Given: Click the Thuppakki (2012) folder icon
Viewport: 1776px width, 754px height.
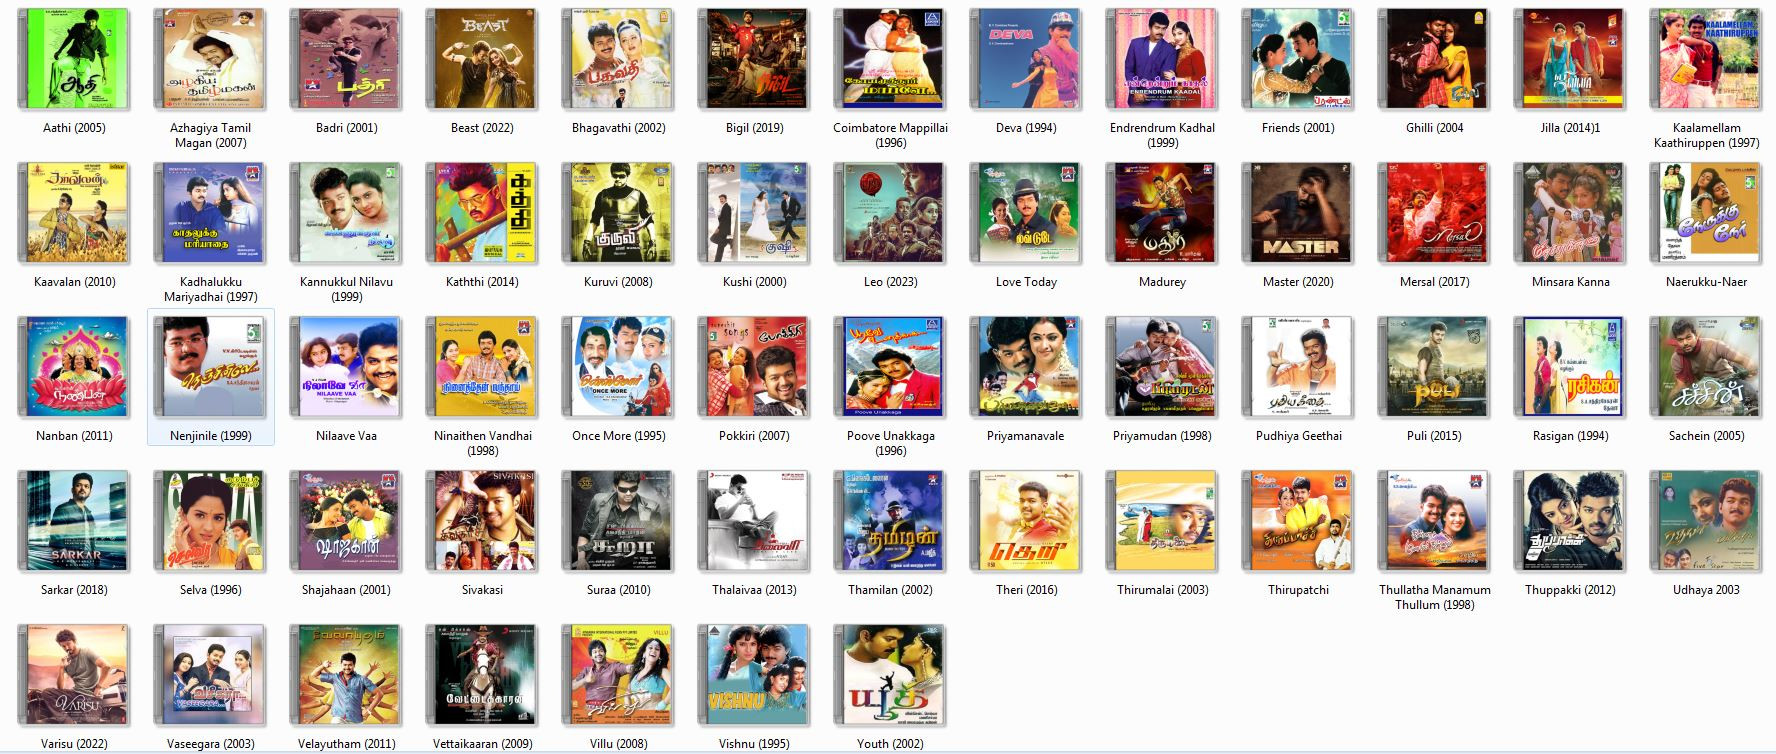Looking at the screenshot, I should point(1570,522).
